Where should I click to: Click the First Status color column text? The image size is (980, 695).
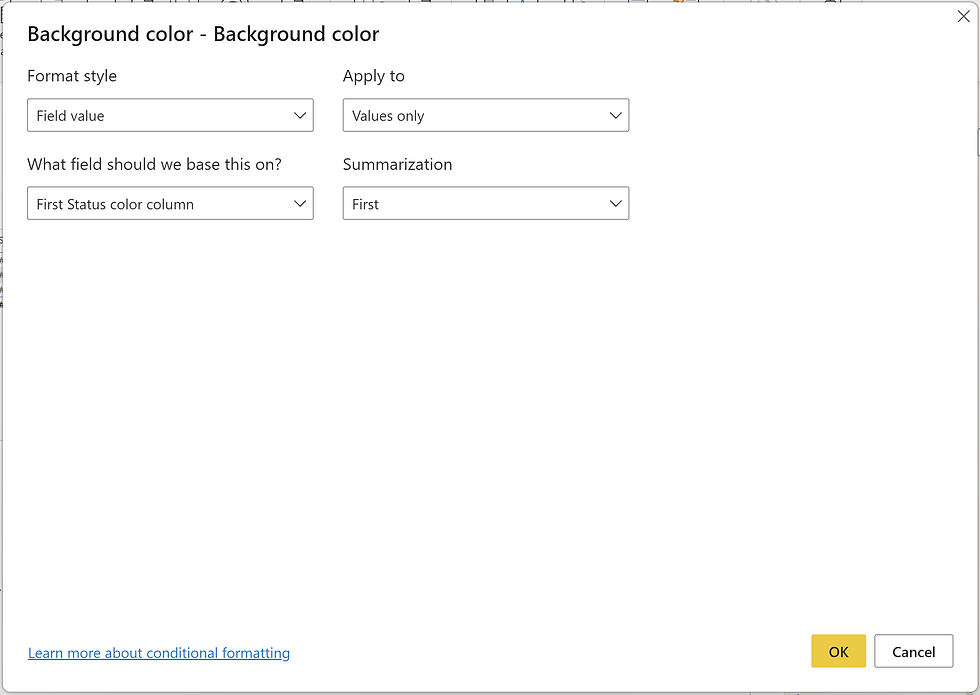[x=115, y=204]
